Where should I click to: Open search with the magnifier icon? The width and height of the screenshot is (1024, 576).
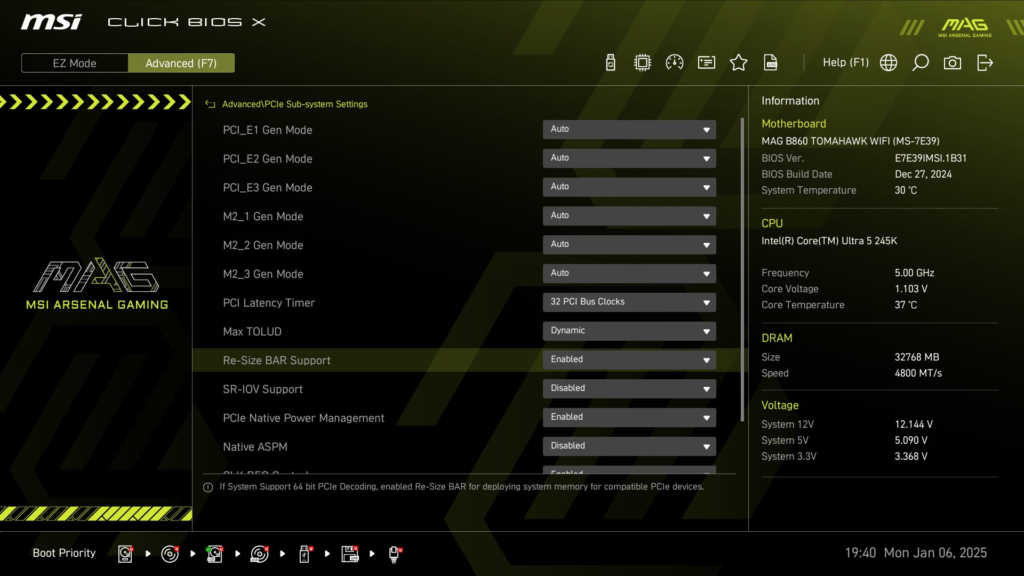pos(921,62)
